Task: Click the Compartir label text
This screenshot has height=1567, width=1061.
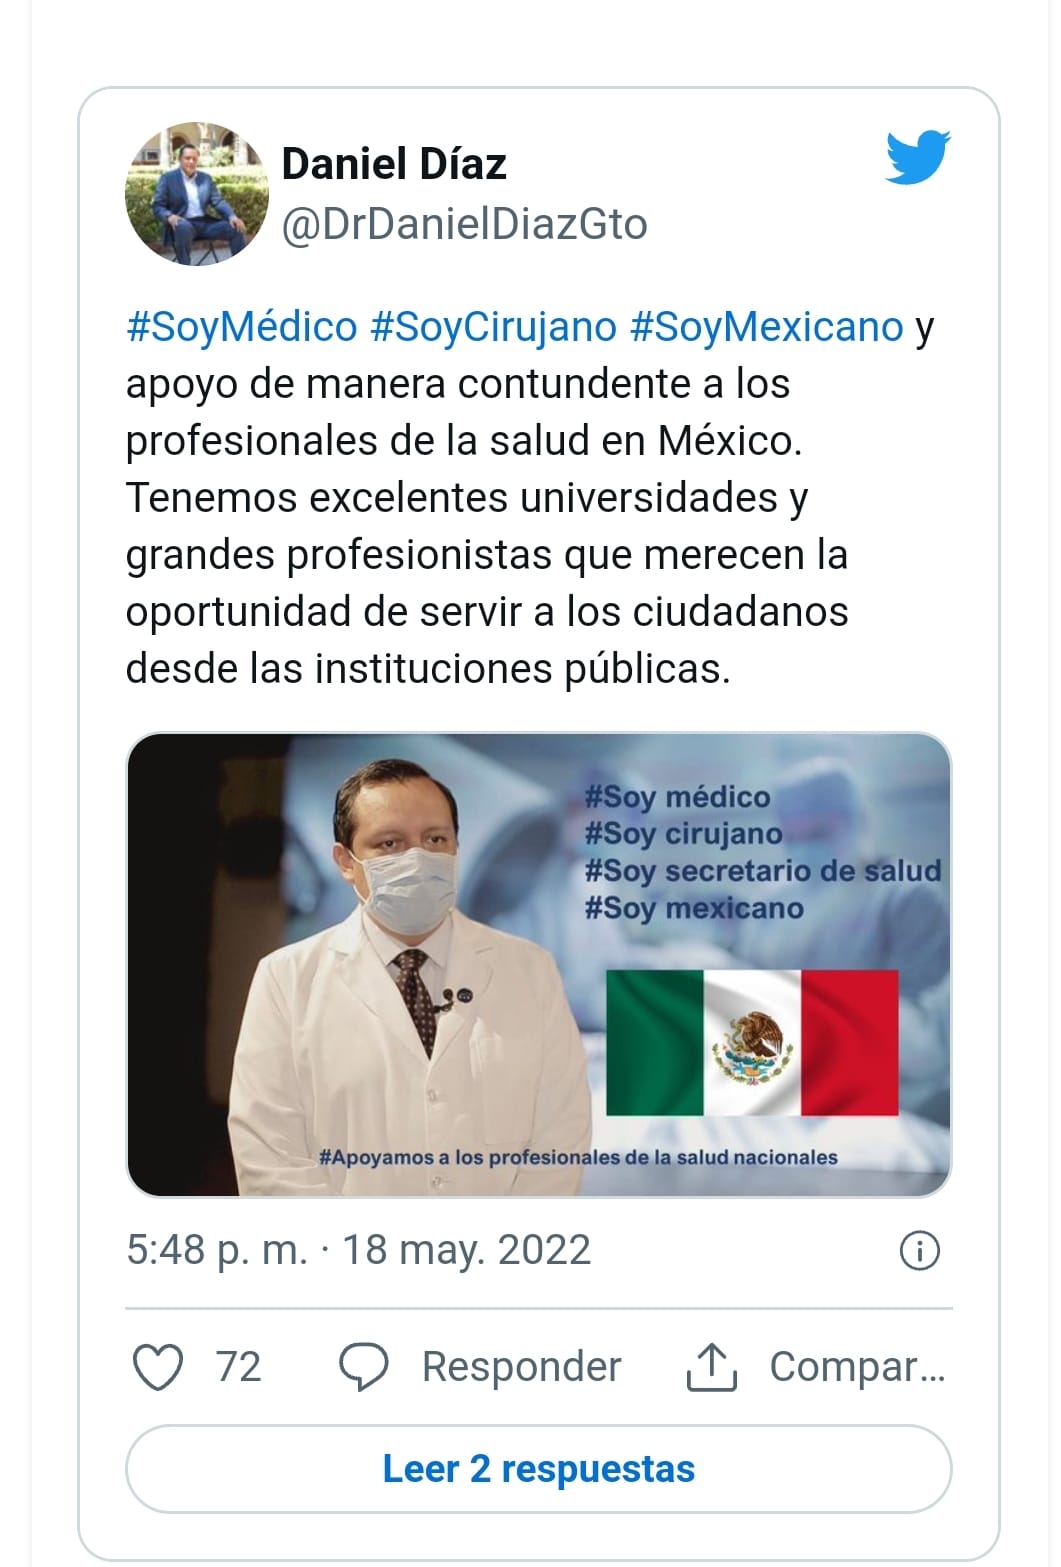Action: 857,1367
